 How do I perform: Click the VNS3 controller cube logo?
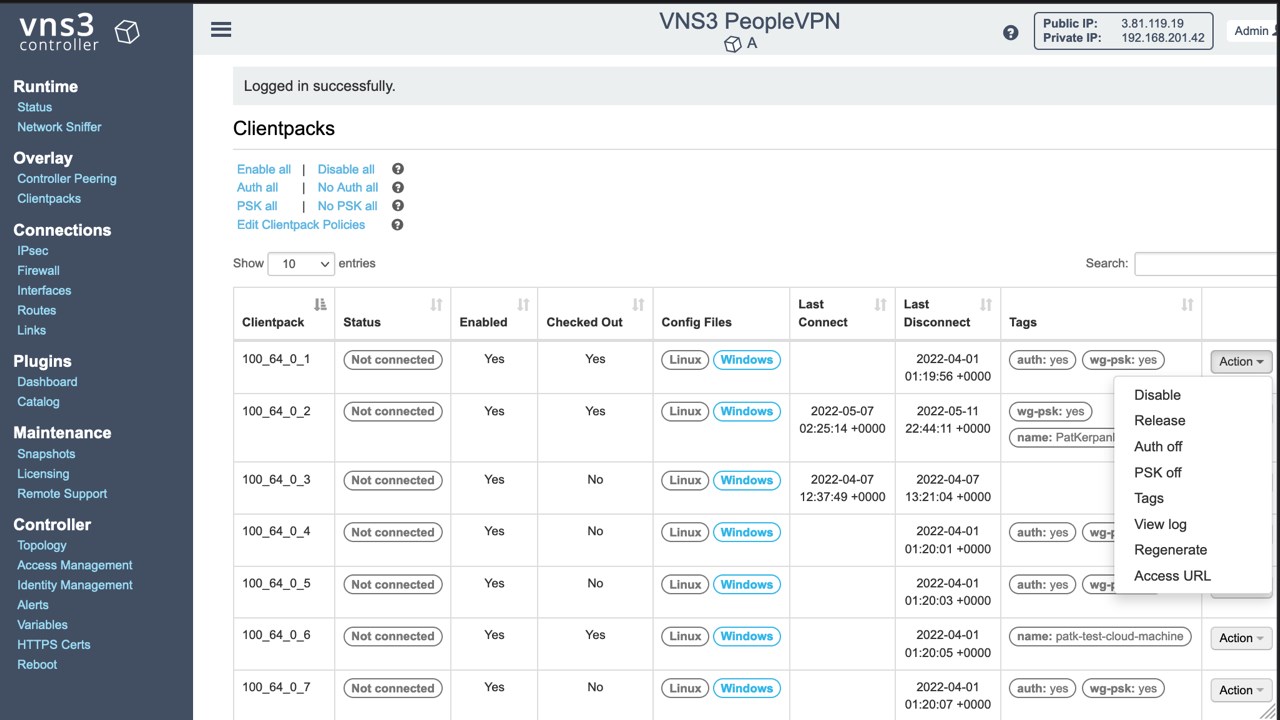[127, 32]
